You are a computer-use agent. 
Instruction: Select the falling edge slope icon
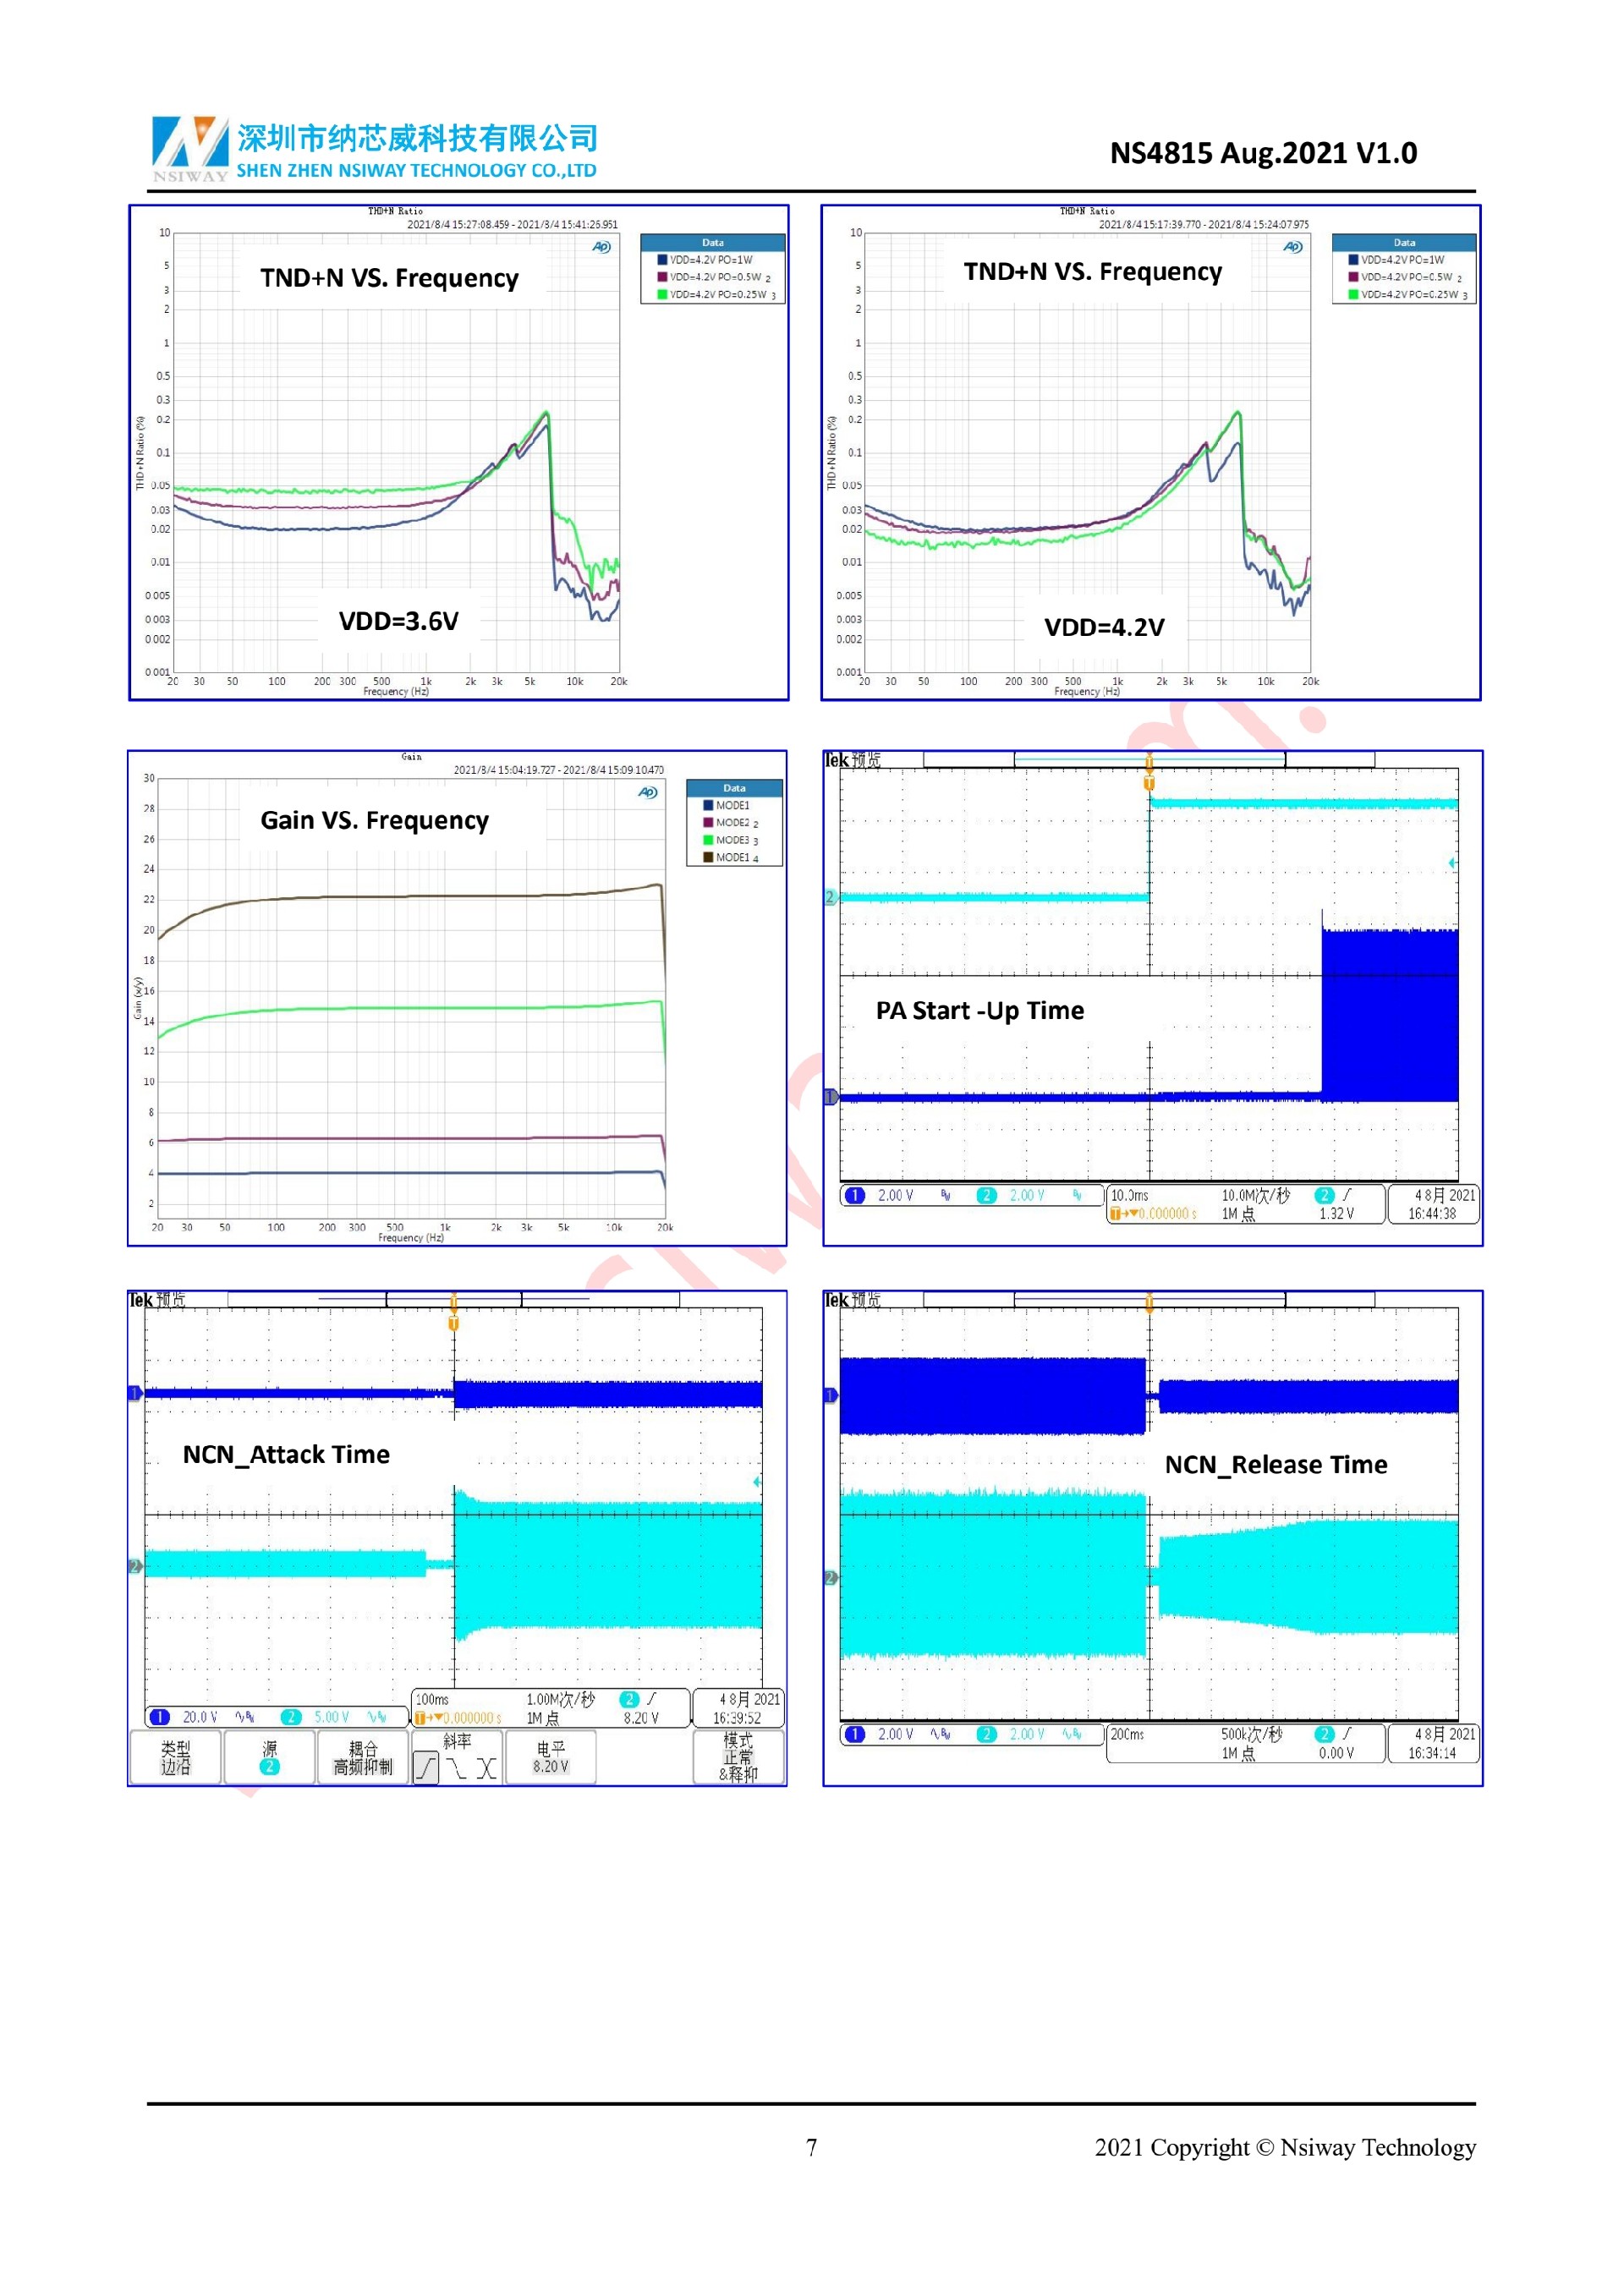point(456,1768)
